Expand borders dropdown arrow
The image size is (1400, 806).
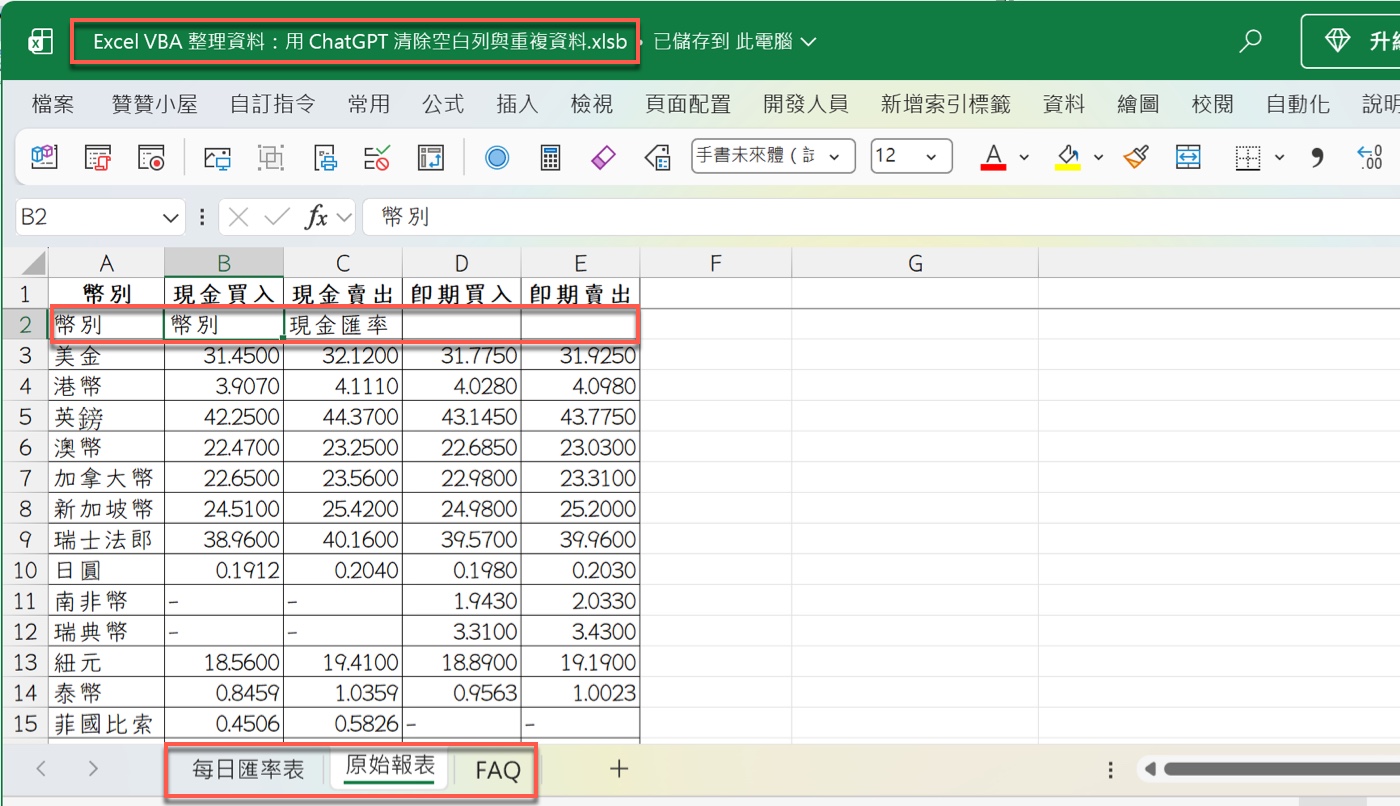[1279, 158]
